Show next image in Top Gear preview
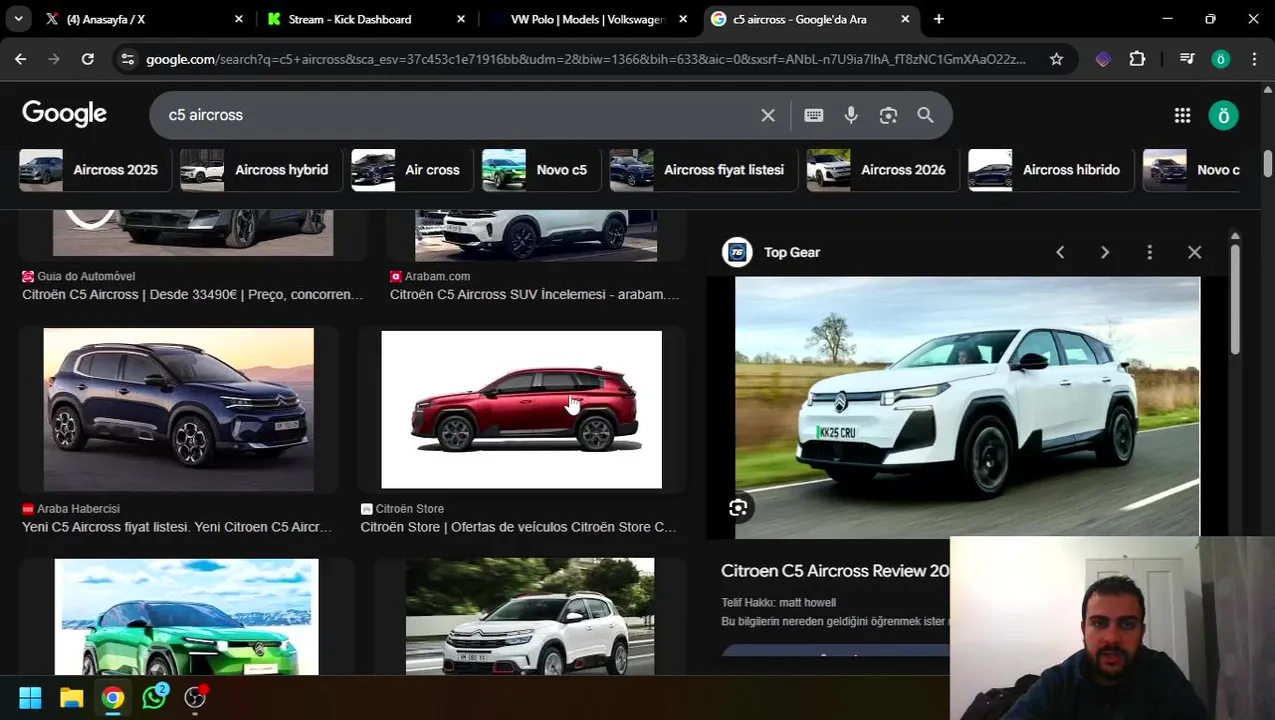Screen dimensions: 1275x720 1105,252
